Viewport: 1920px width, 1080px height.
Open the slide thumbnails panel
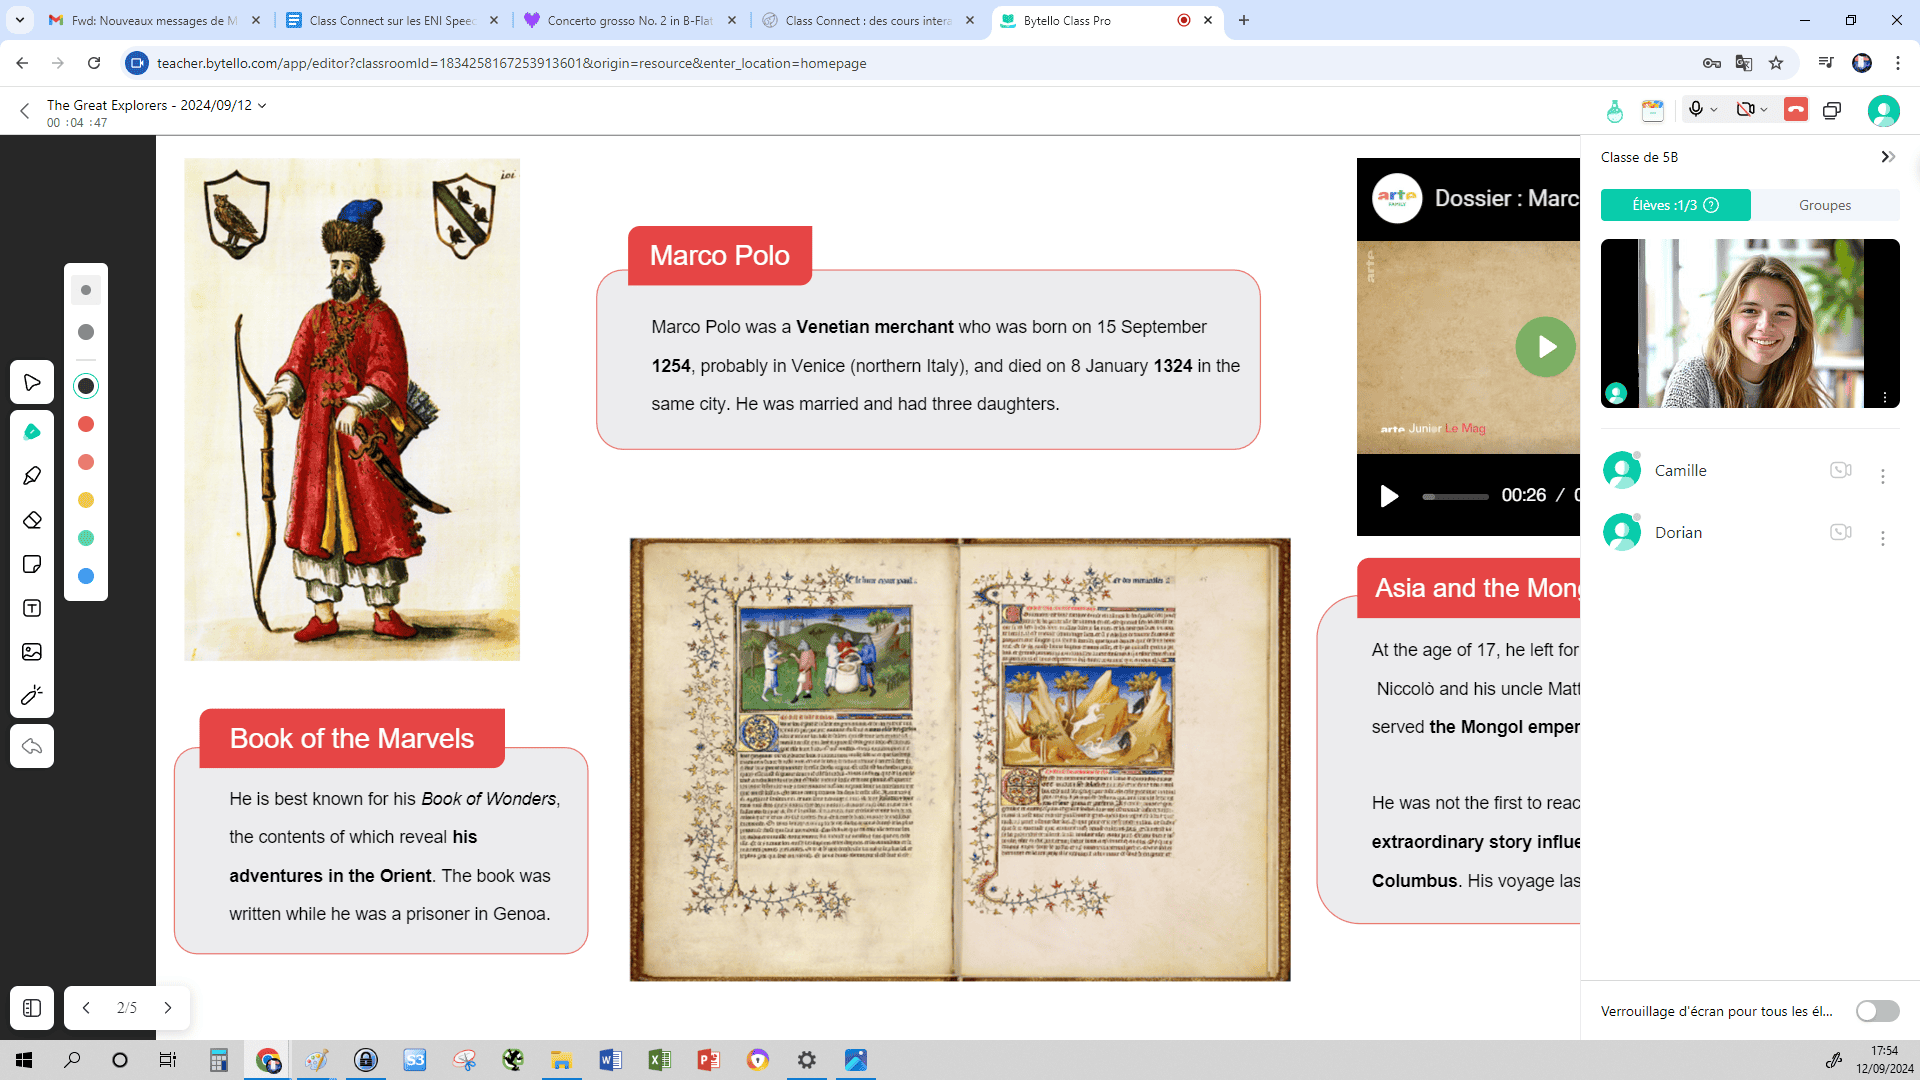click(32, 1008)
